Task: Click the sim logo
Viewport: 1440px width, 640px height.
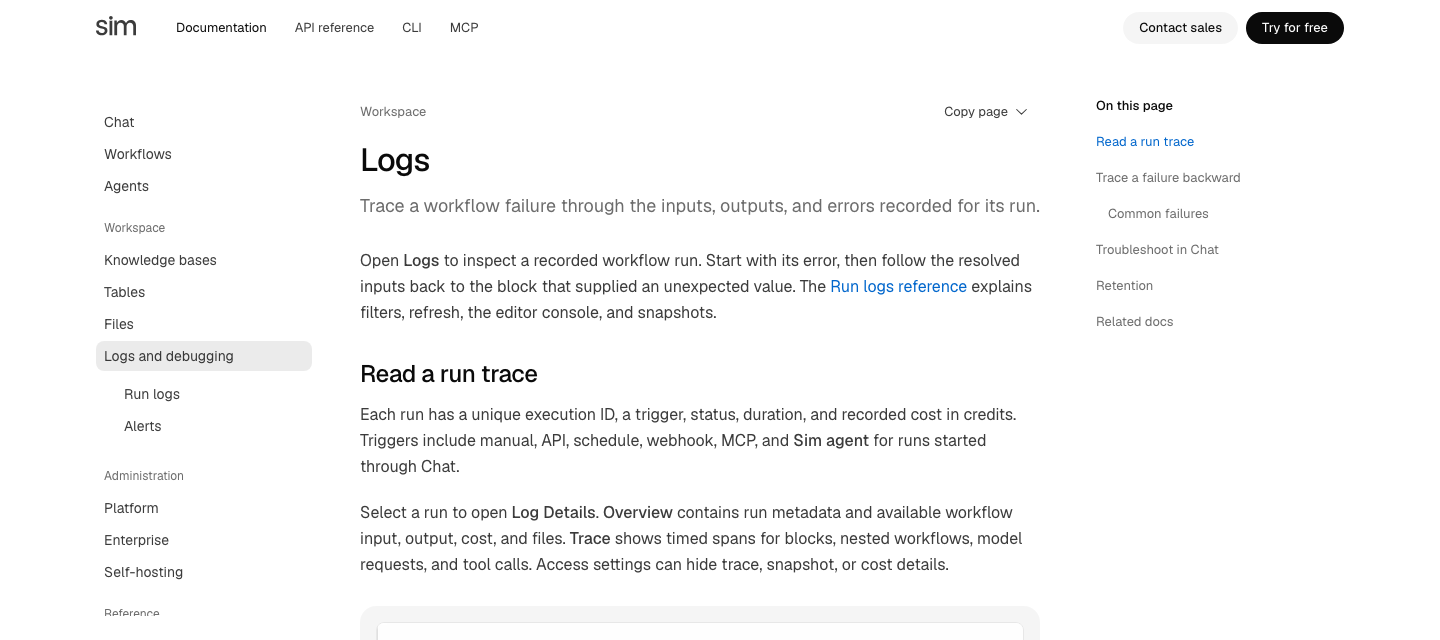Action: point(116,27)
